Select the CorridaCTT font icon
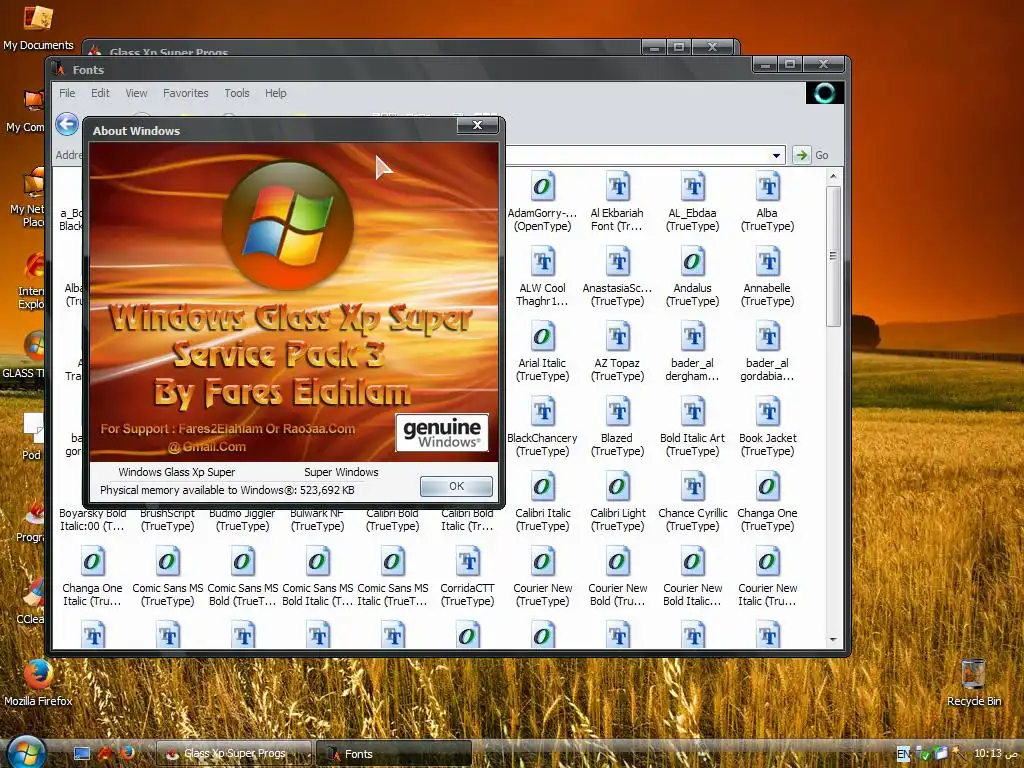The height and width of the screenshot is (768, 1024). pos(468,562)
